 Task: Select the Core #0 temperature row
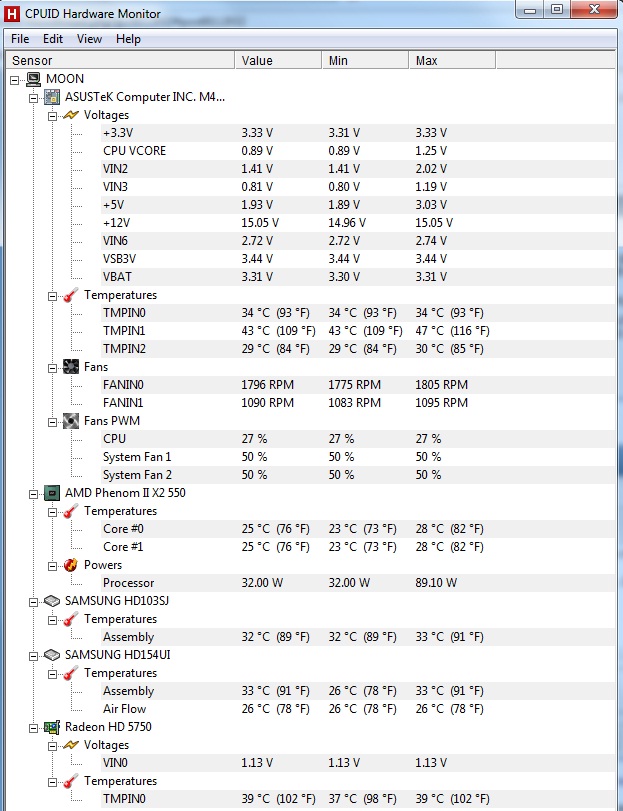pyautogui.click(x=358, y=529)
